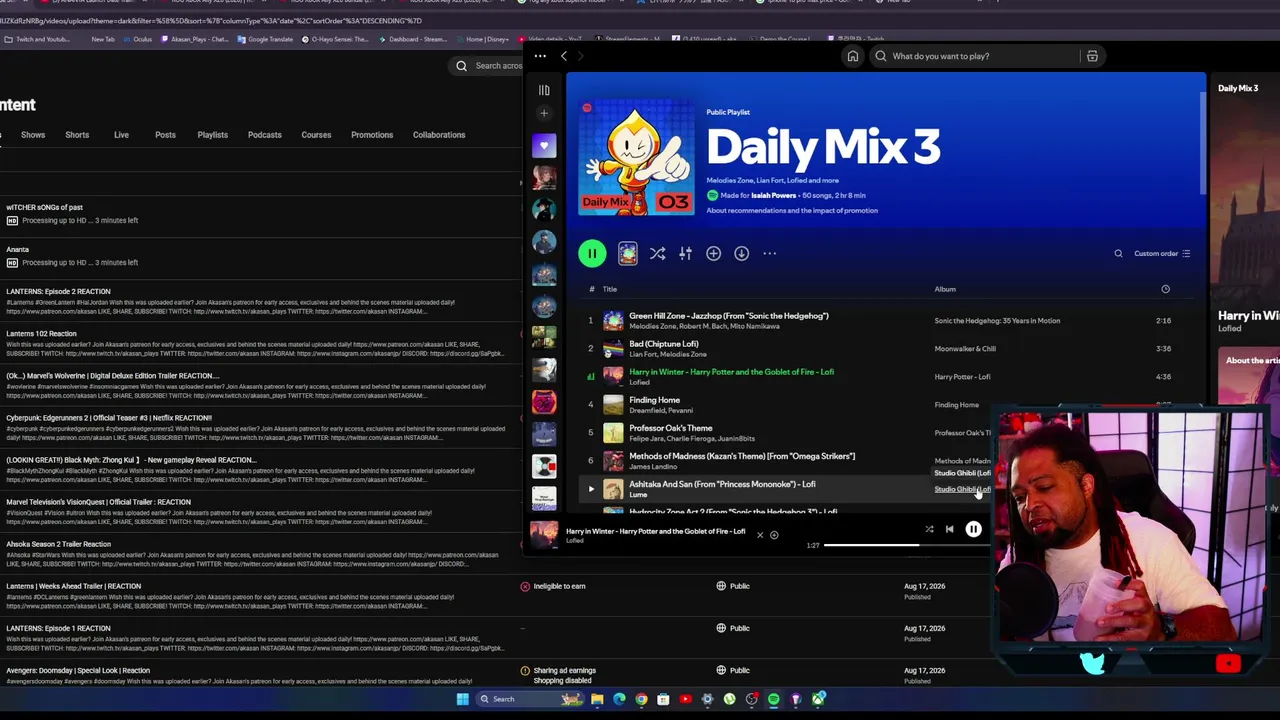Screen dimensions: 1280x720
Task: Open 'Ahsoka Season 2 Trailer Reaction' video
Action: click(58, 544)
